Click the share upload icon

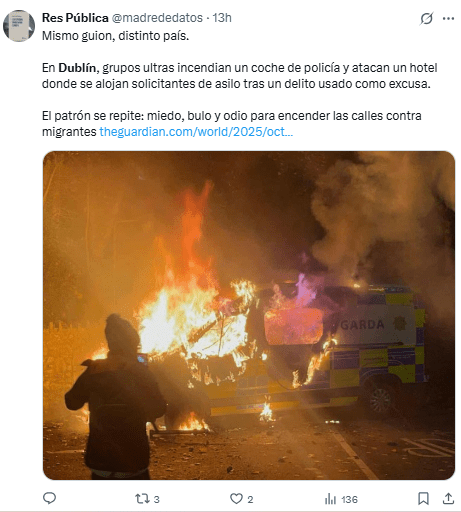coord(448,499)
